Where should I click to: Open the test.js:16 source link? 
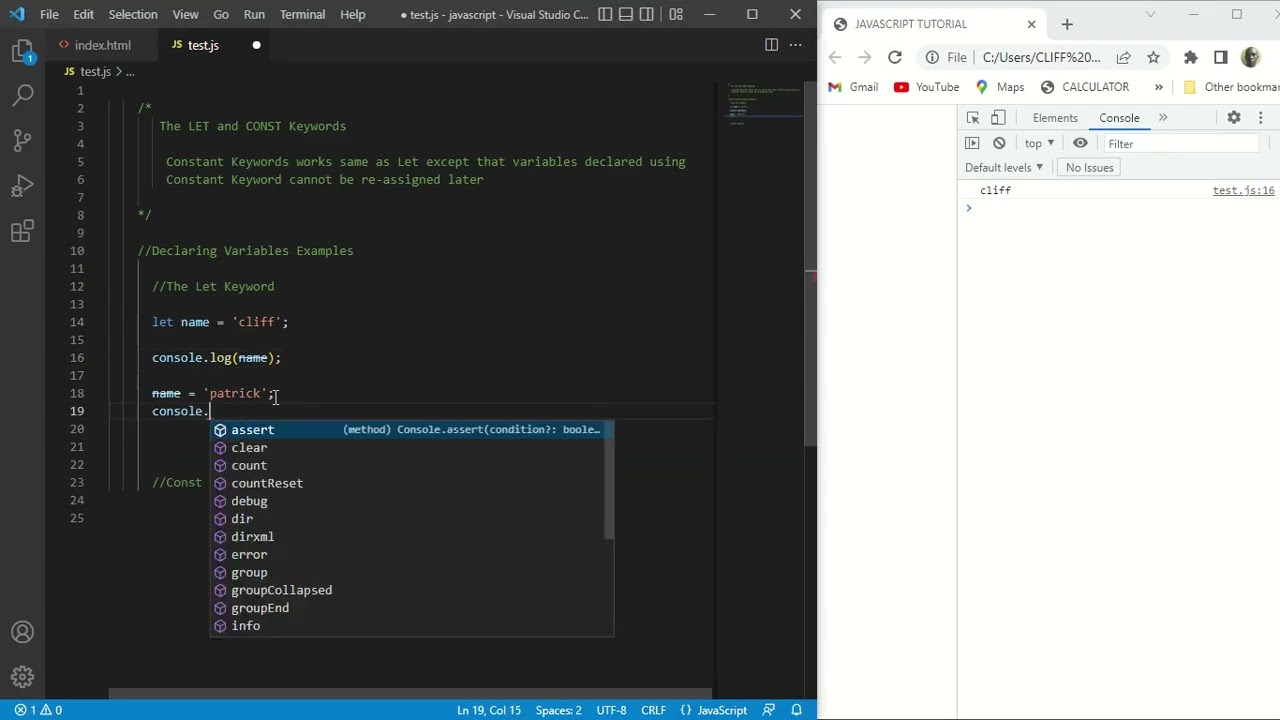(1243, 191)
